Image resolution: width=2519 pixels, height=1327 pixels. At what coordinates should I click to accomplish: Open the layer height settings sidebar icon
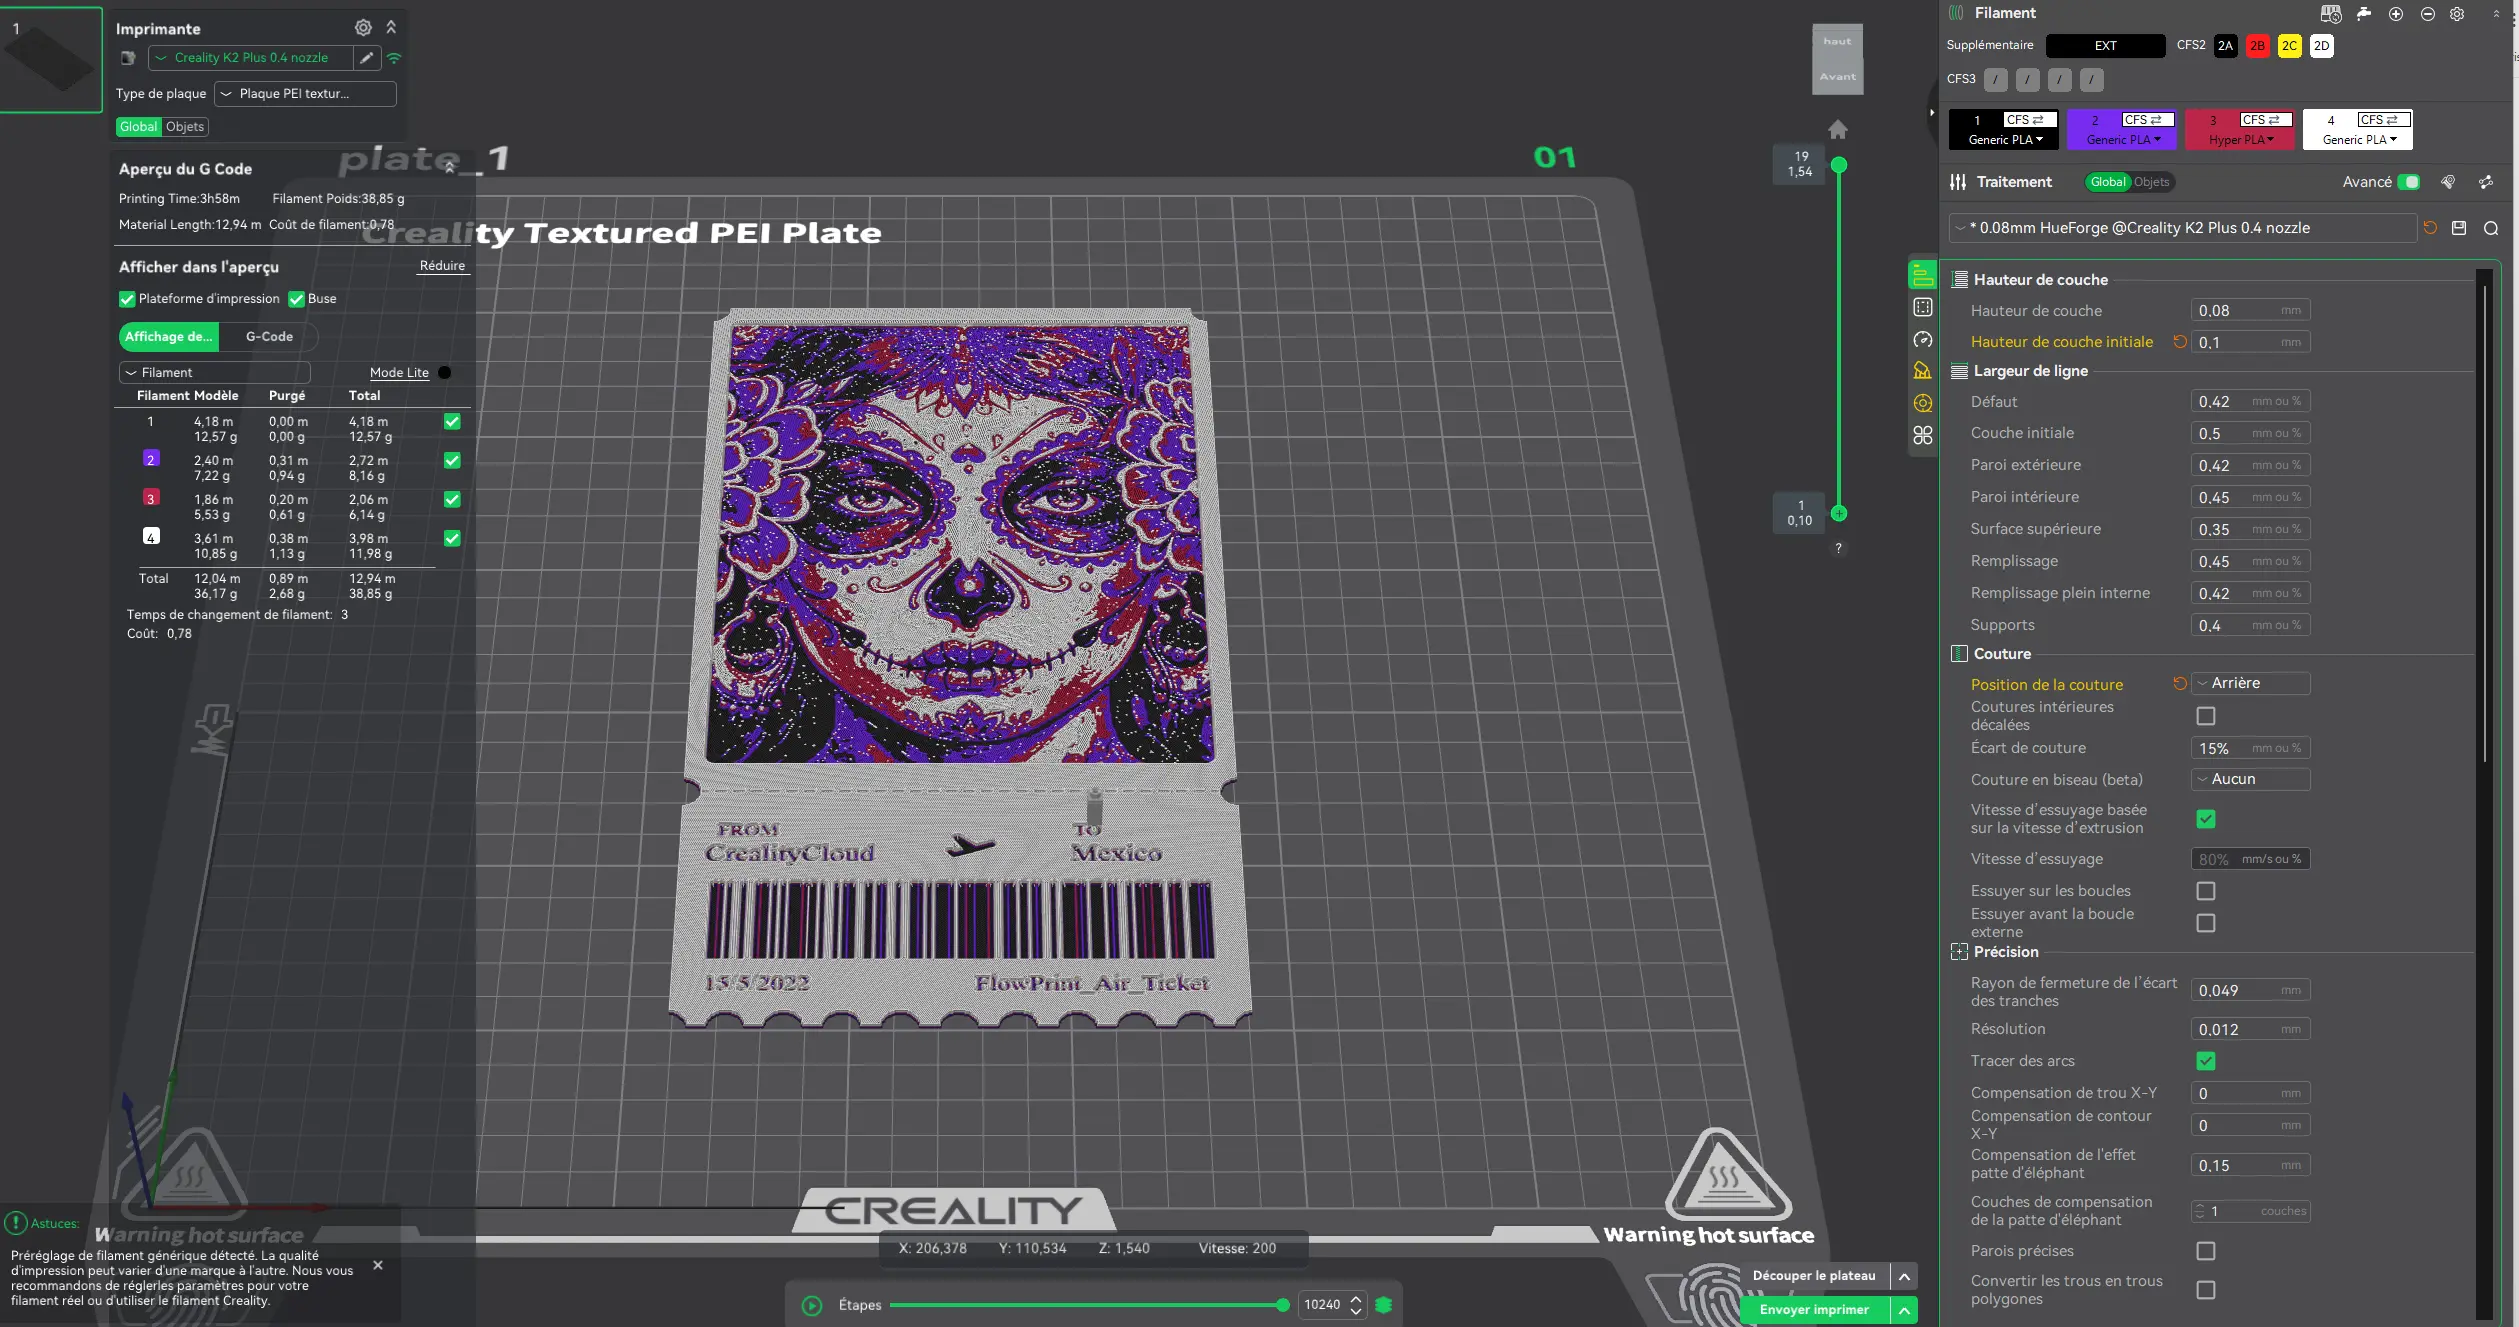[1923, 275]
